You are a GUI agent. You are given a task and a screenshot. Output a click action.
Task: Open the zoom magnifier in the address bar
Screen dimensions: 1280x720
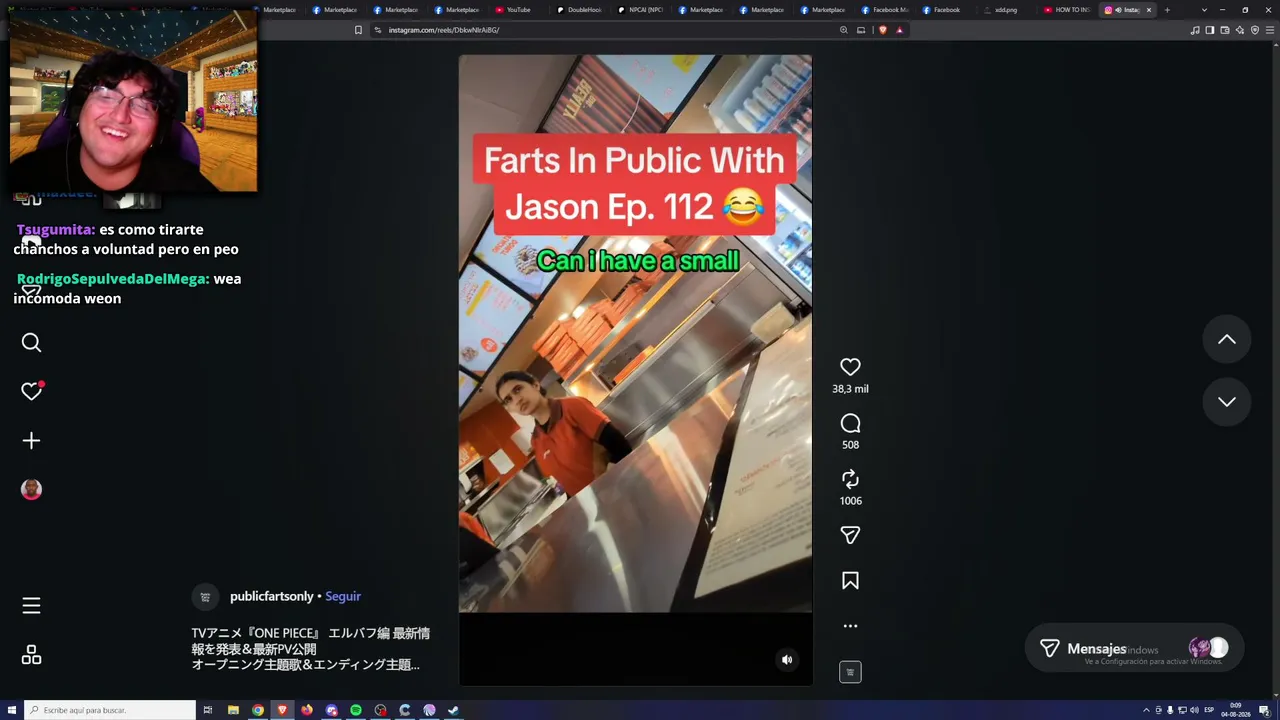coord(844,30)
